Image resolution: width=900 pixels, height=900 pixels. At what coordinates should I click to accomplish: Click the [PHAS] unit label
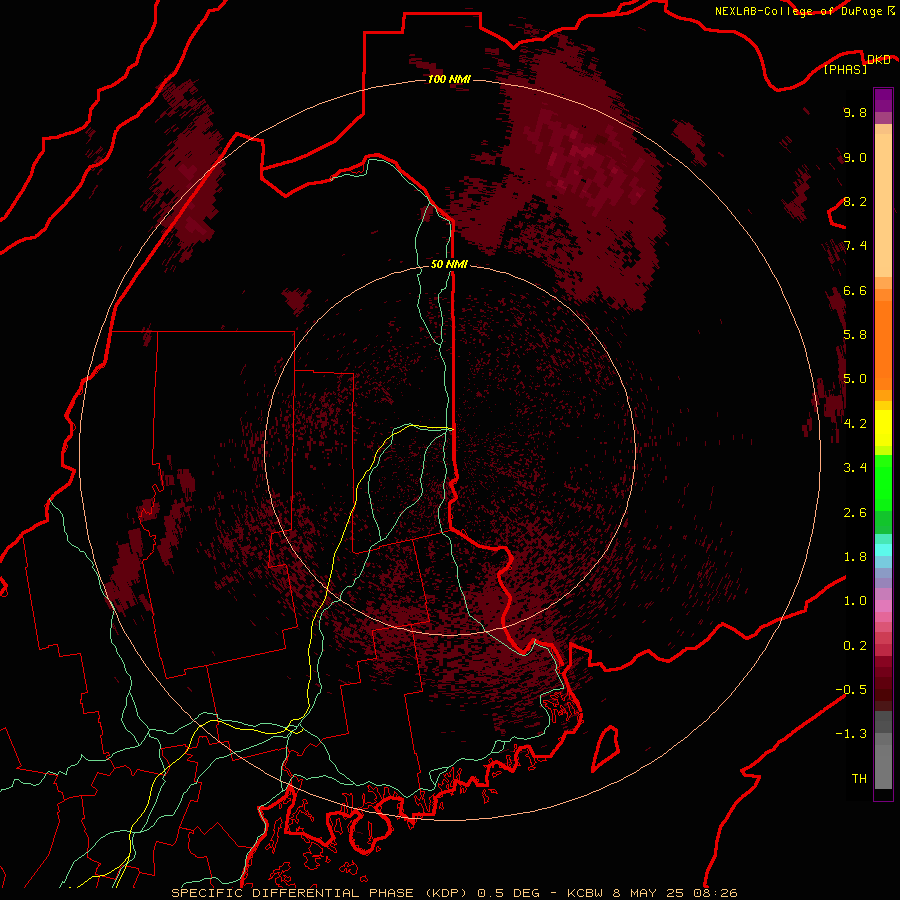point(845,69)
